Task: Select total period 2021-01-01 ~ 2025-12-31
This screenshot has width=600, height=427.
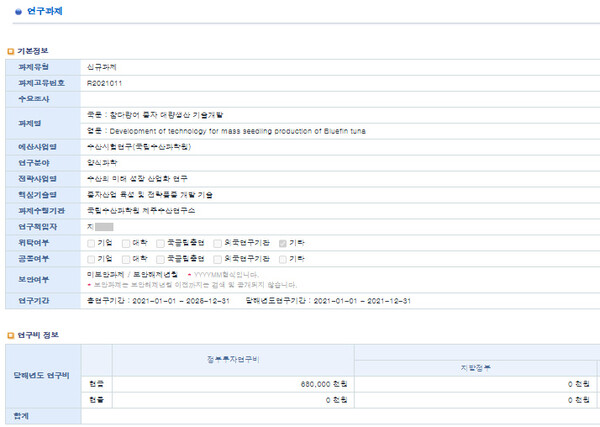Action: coord(181,301)
